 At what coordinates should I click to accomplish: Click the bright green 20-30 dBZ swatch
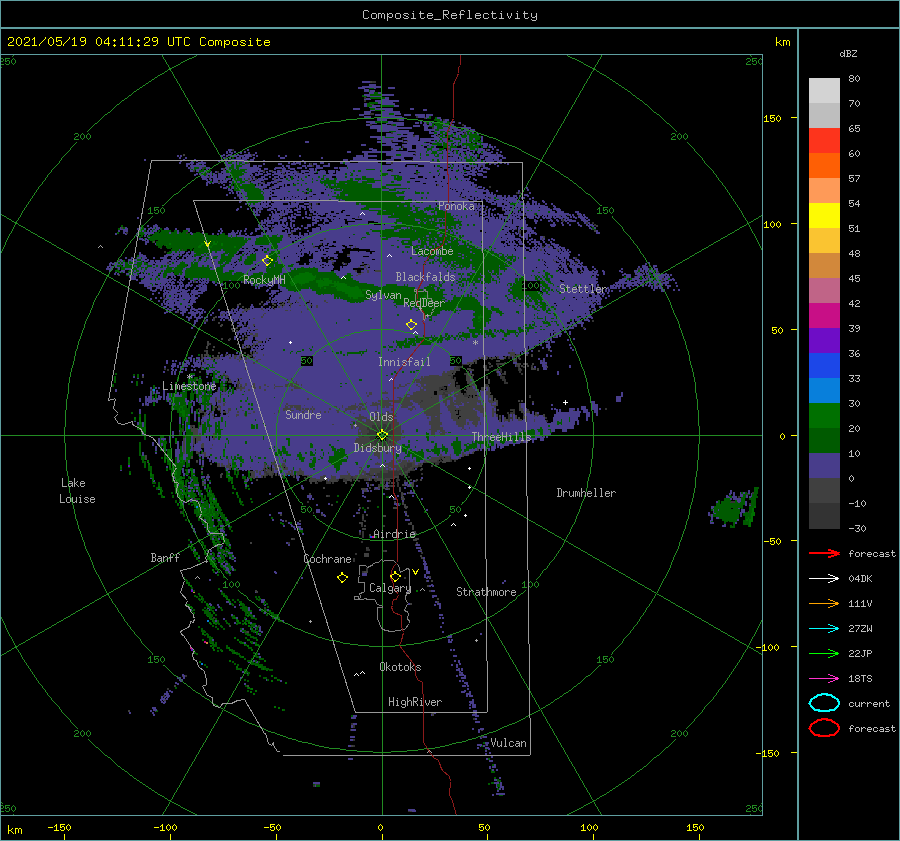tap(824, 416)
